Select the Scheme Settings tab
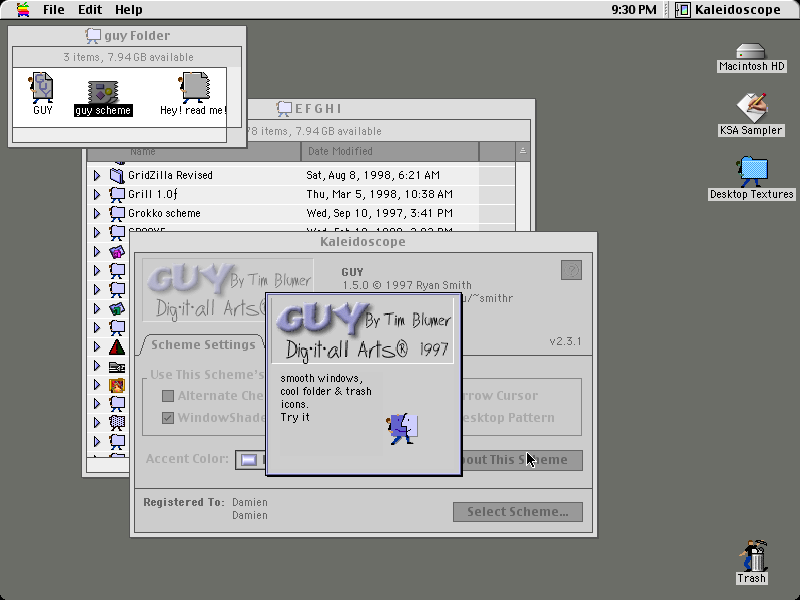This screenshot has height=600, width=800. (x=203, y=345)
